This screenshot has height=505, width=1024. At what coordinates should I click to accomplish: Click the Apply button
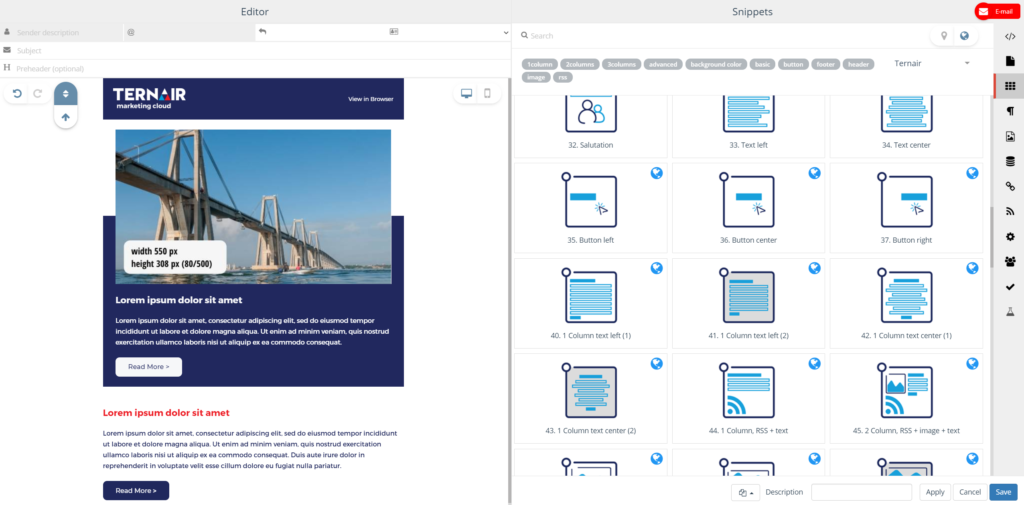935,493
